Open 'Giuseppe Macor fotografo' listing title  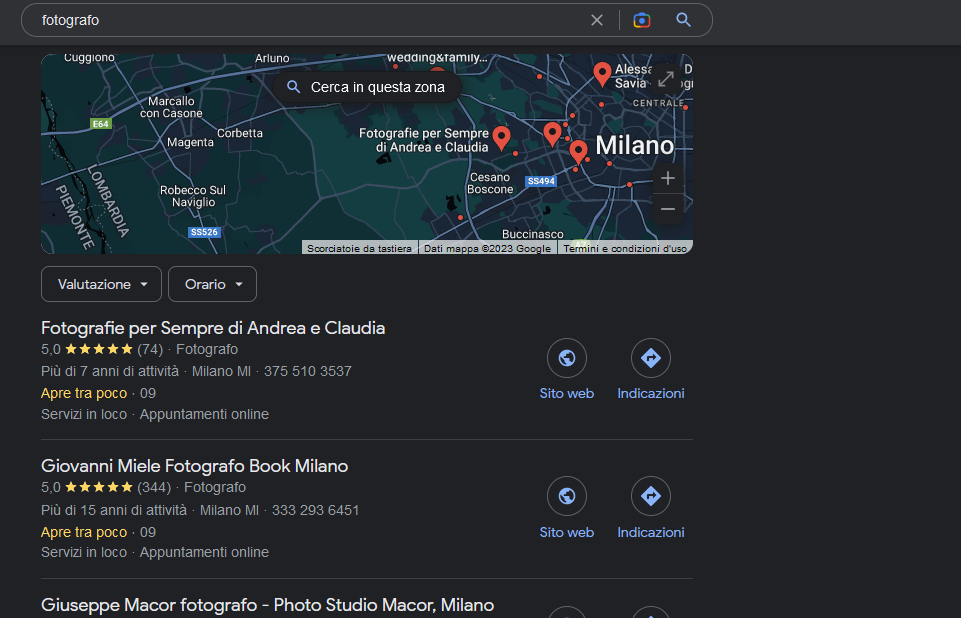267,605
